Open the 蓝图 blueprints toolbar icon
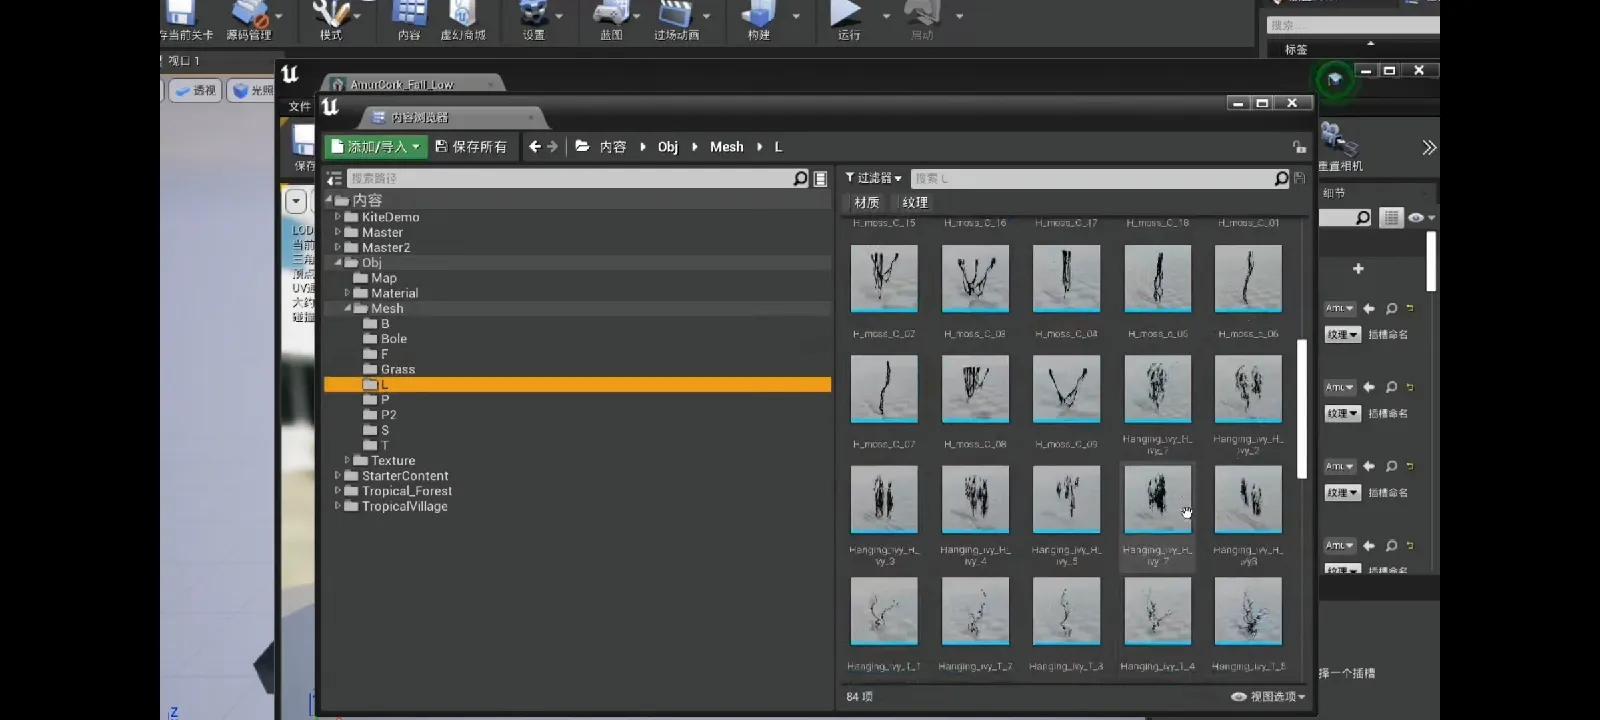The image size is (1600, 720). (x=611, y=16)
